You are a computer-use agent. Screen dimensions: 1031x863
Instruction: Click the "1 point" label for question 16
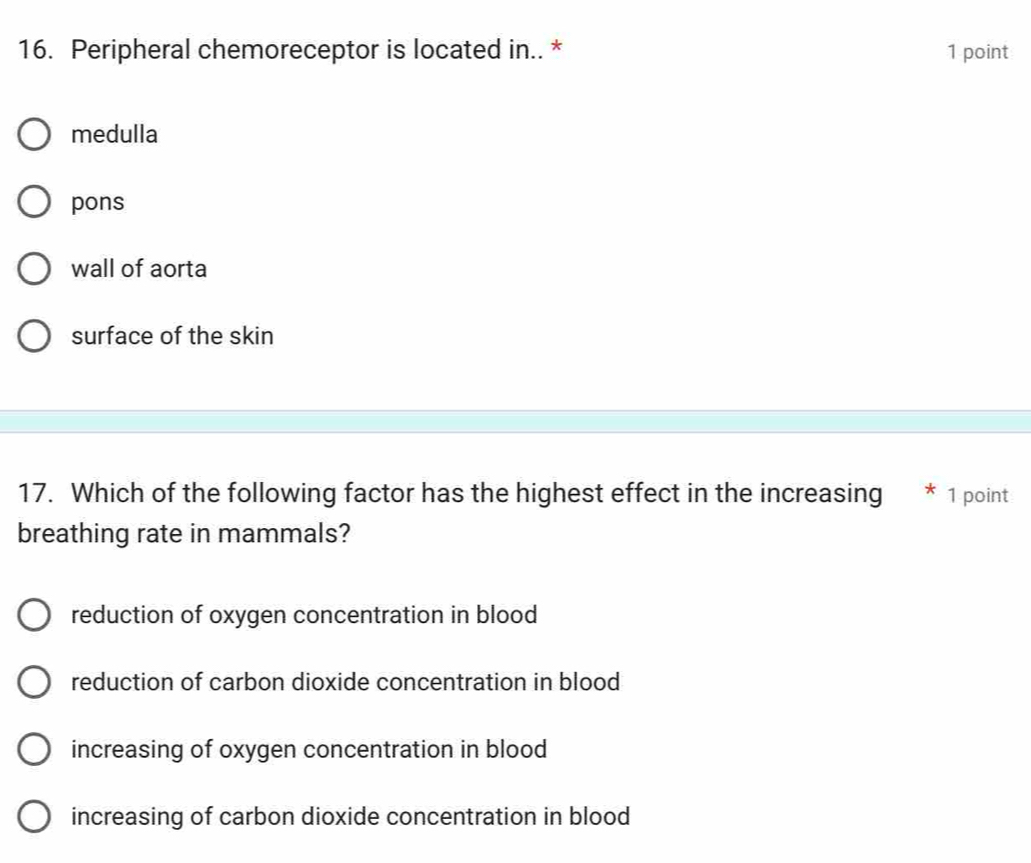pos(980,51)
